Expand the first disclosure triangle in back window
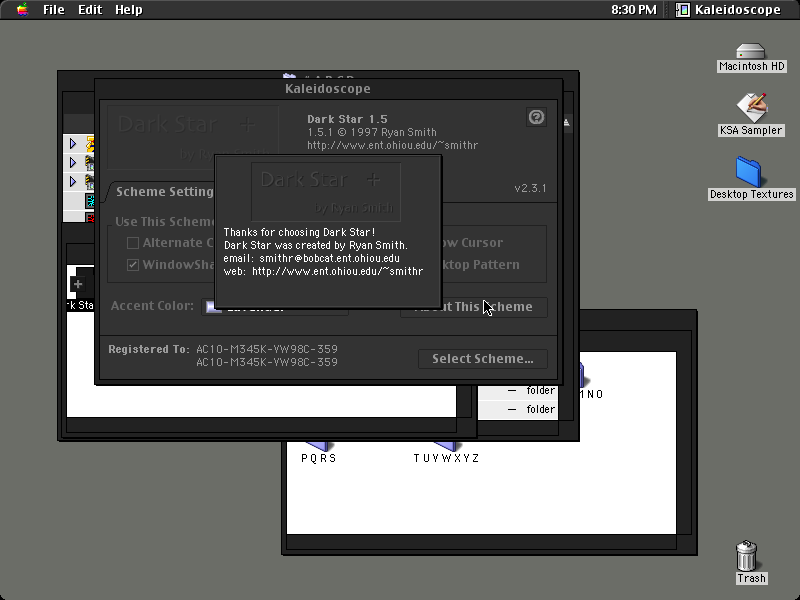The width and height of the screenshot is (800, 600). 72,143
